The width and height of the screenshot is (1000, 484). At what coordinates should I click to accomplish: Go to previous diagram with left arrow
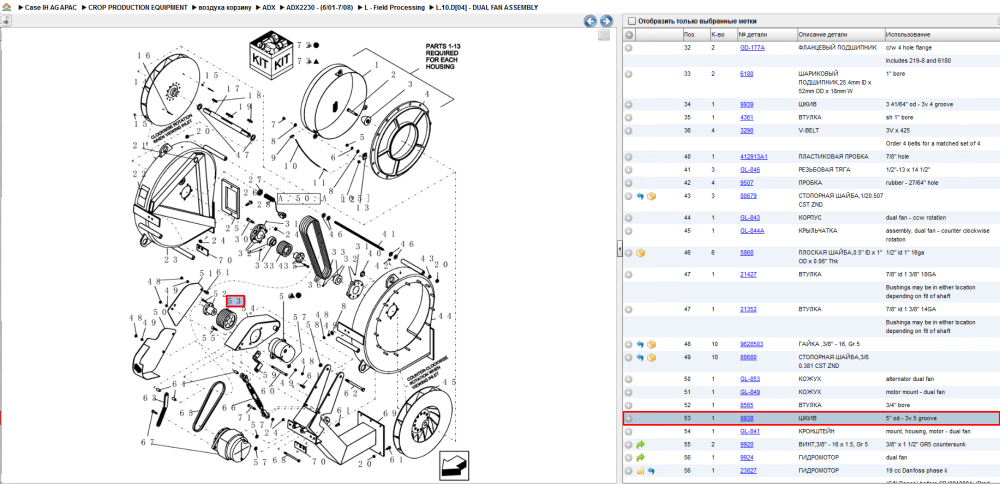coord(591,21)
